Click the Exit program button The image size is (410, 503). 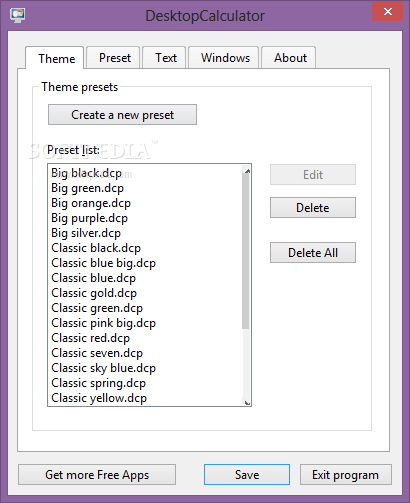pos(346,474)
